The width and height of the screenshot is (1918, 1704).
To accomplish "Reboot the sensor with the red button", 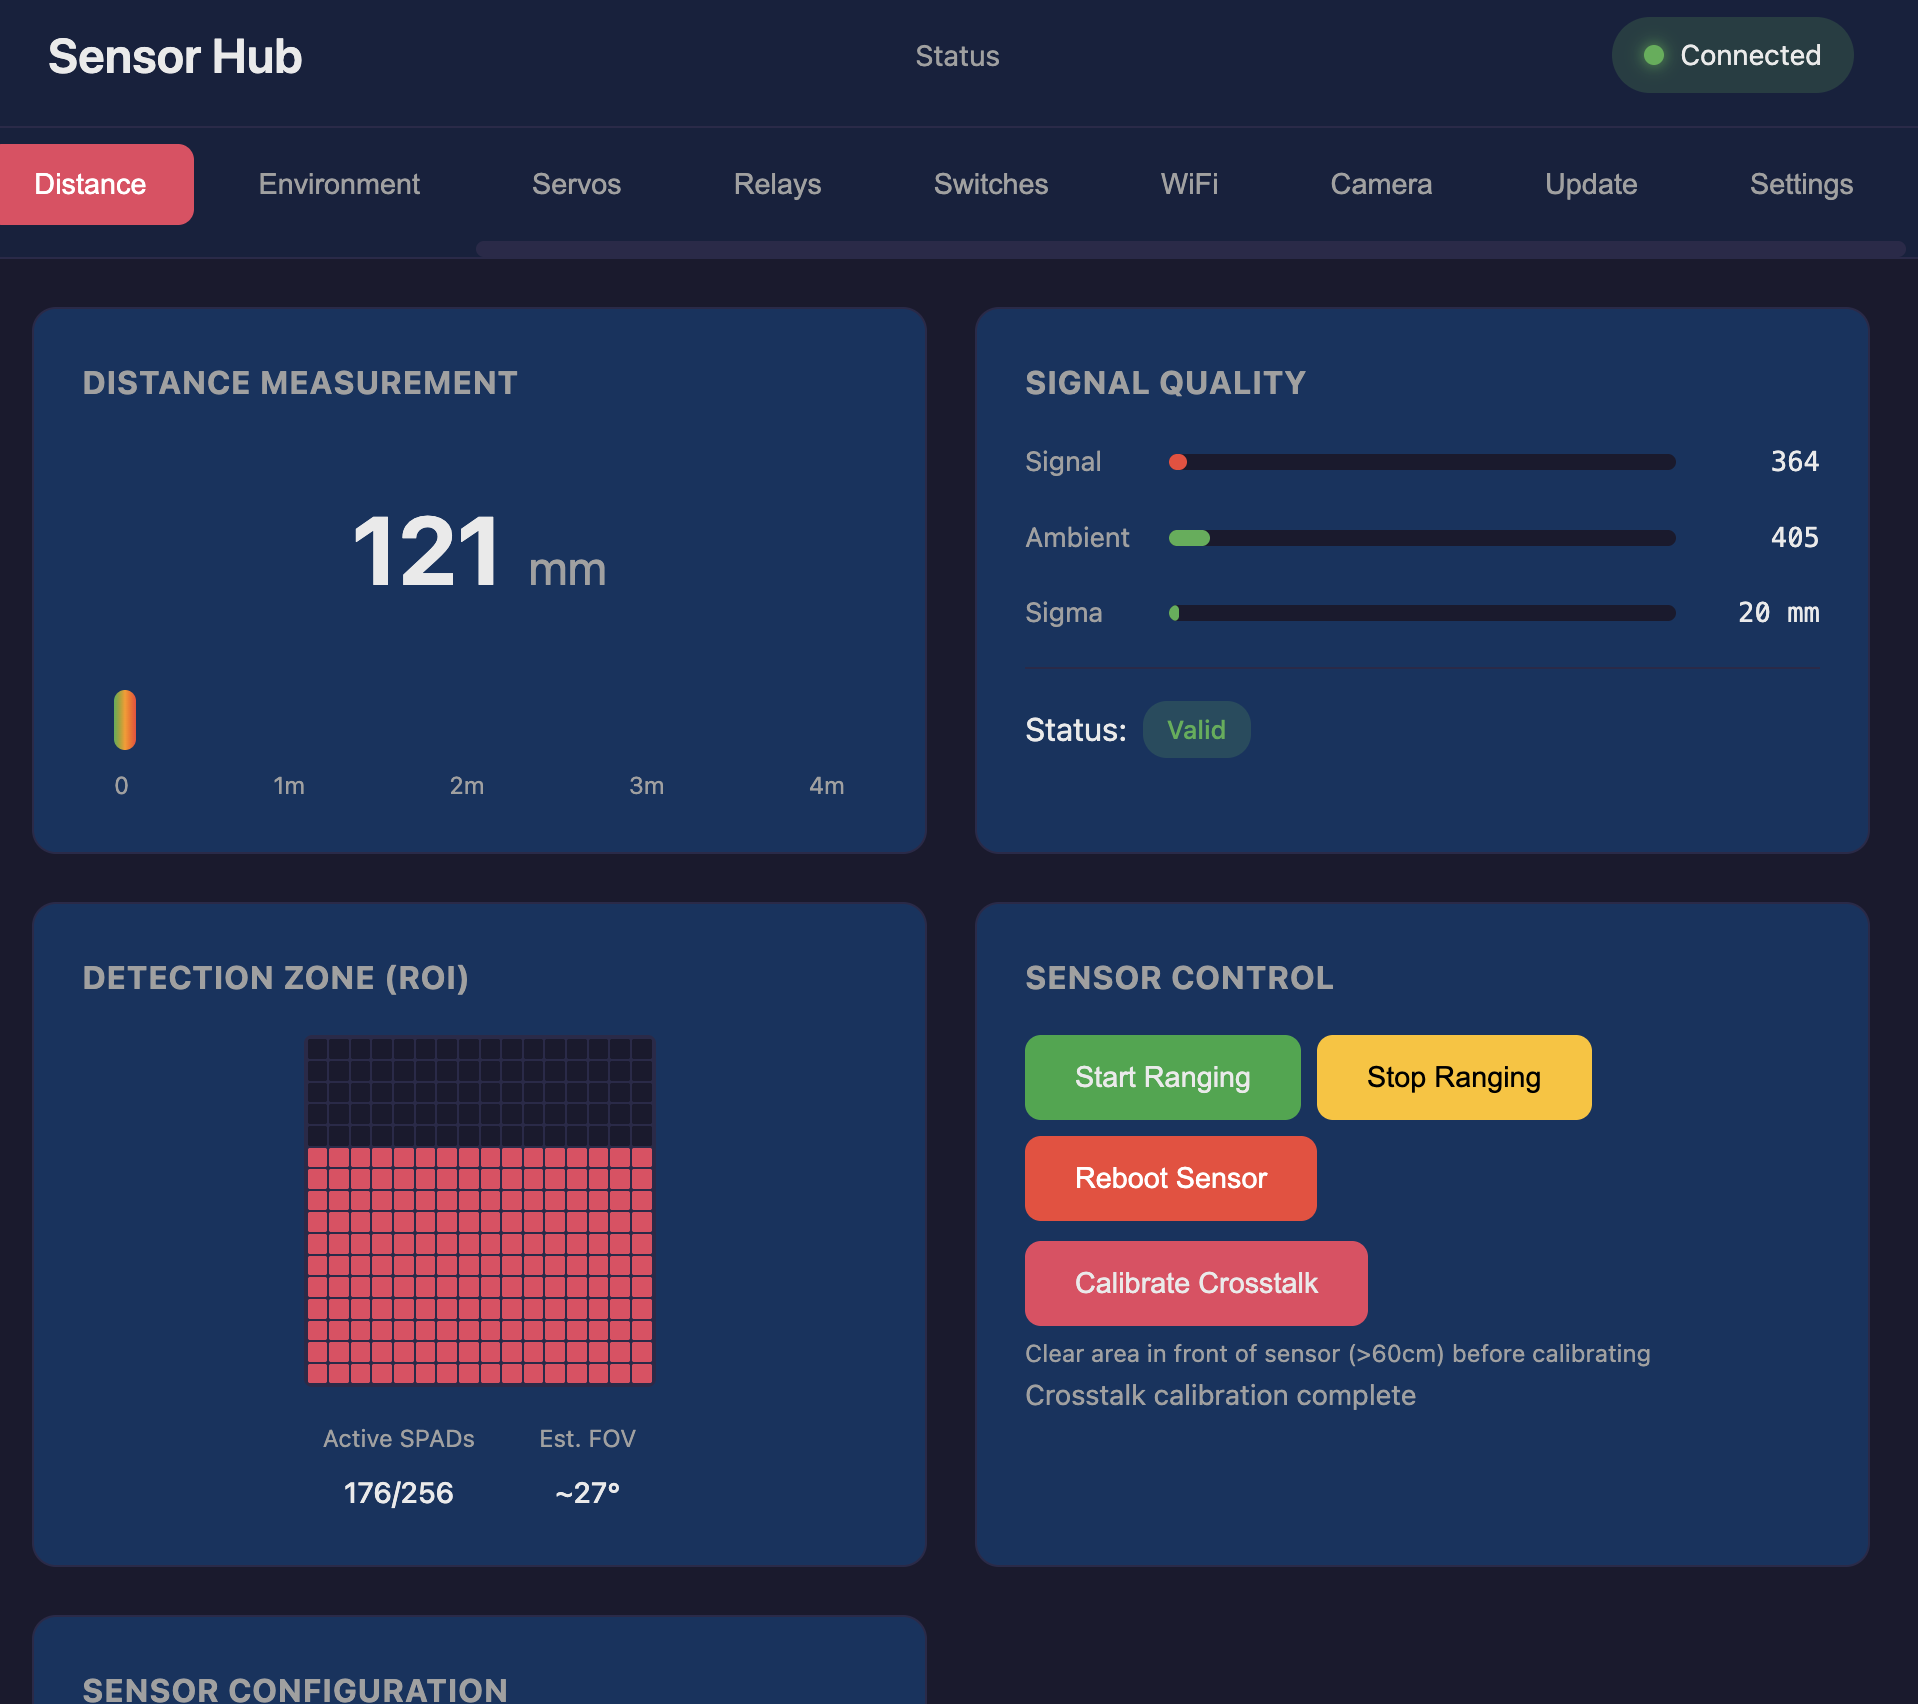I will (1170, 1178).
